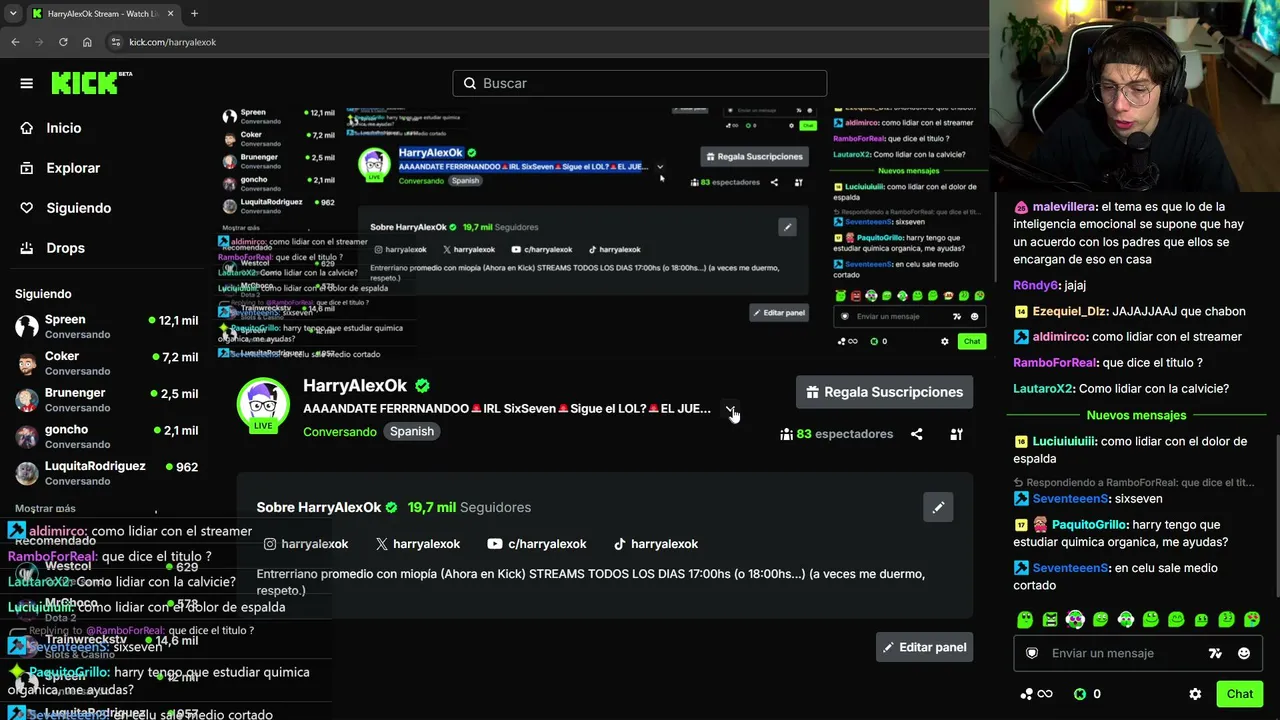Go back with browser back arrow
The height and width of the screenshot is (720, 1280).
click(x=15, y=42)
